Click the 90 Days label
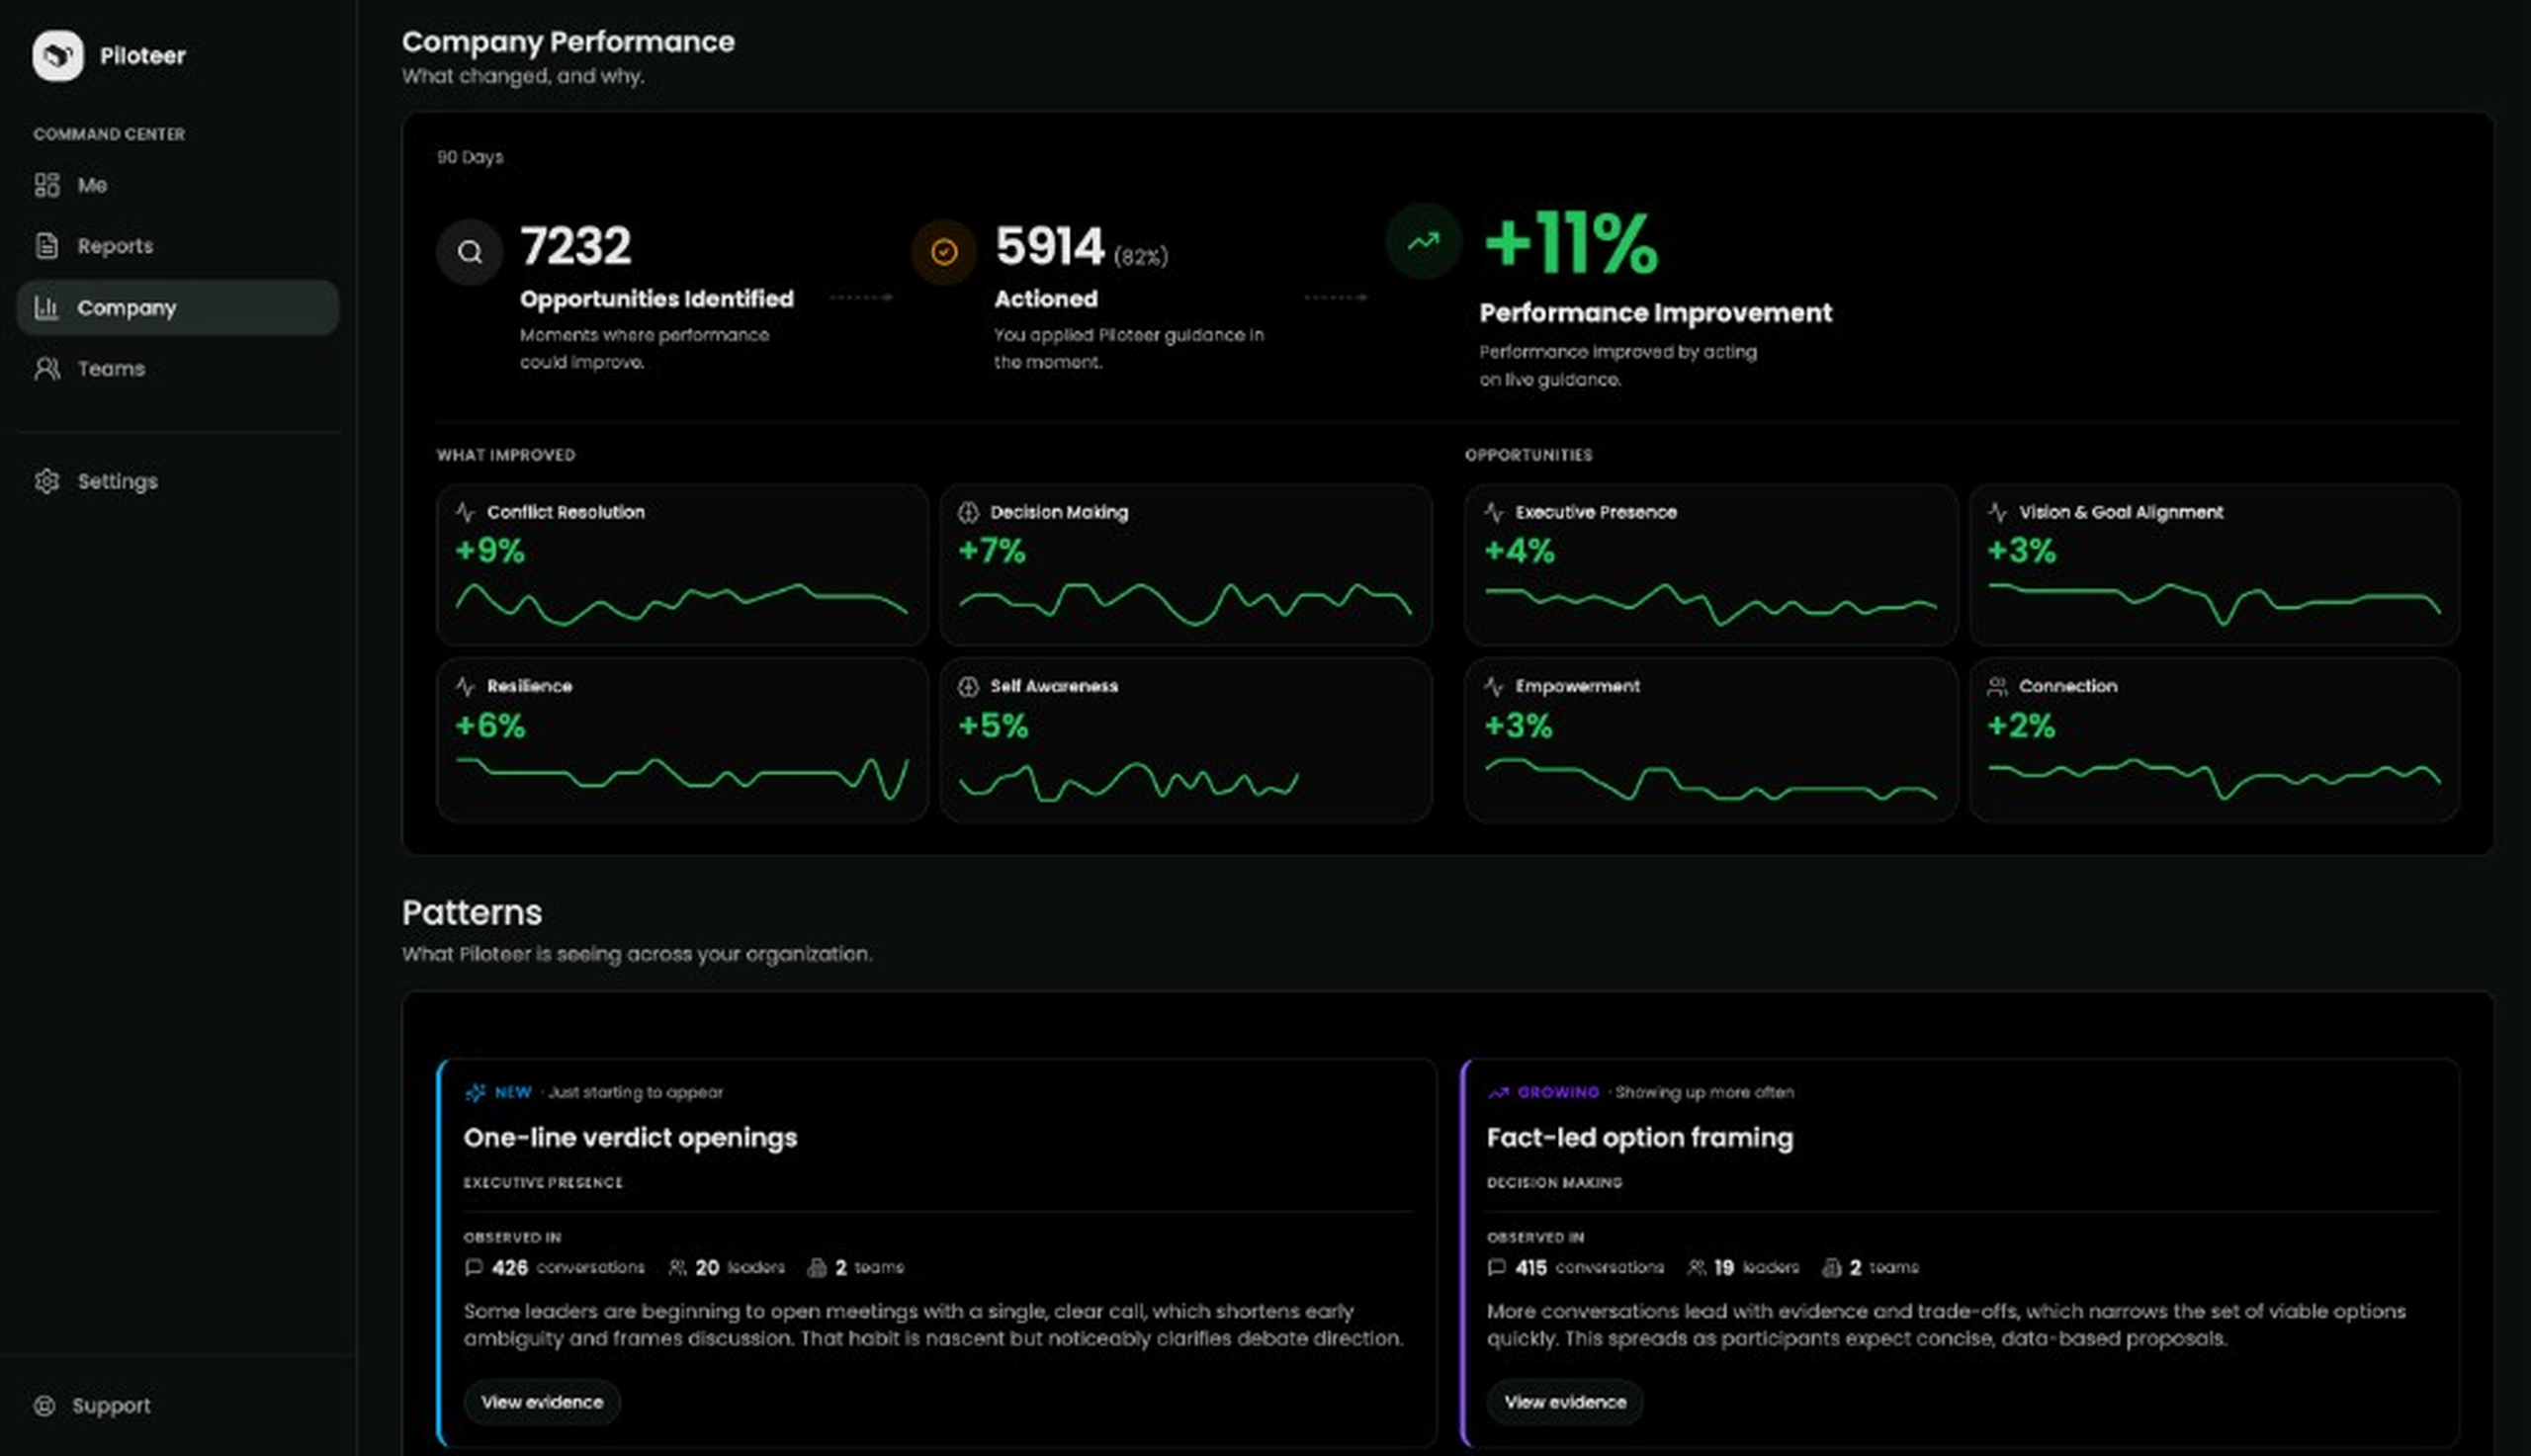The height and width of the screenshot is (1456, 2531). point(470,157)
